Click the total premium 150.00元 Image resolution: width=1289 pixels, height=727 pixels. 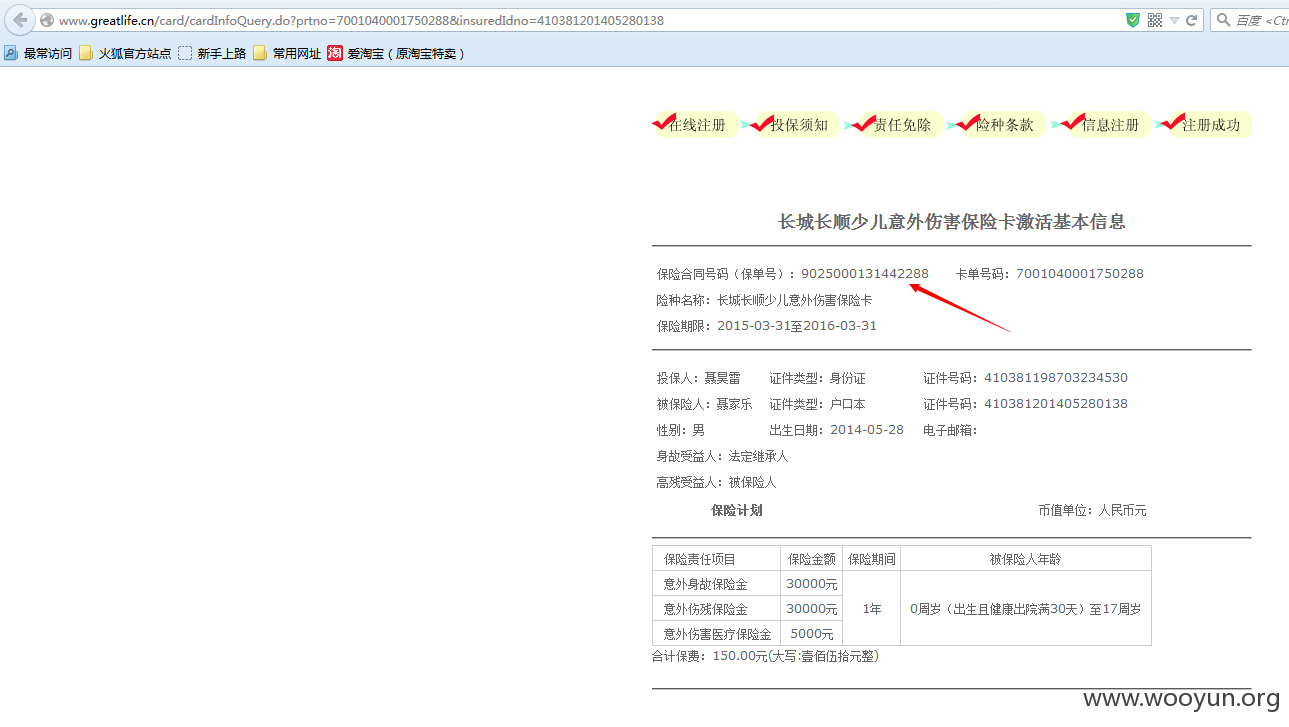(740, 656)
